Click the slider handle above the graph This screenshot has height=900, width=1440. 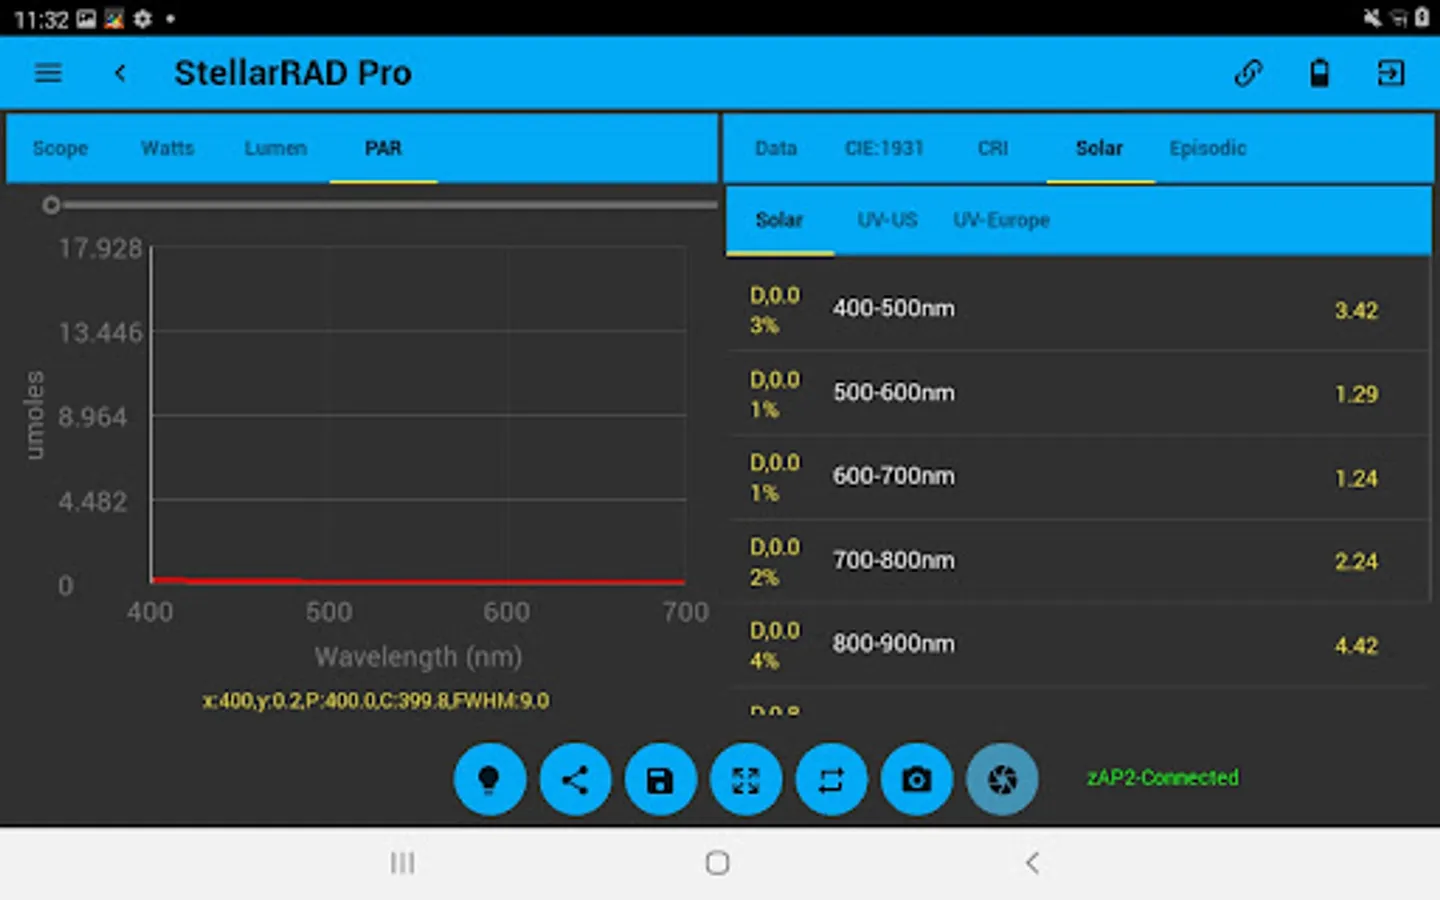pos(51,205)
